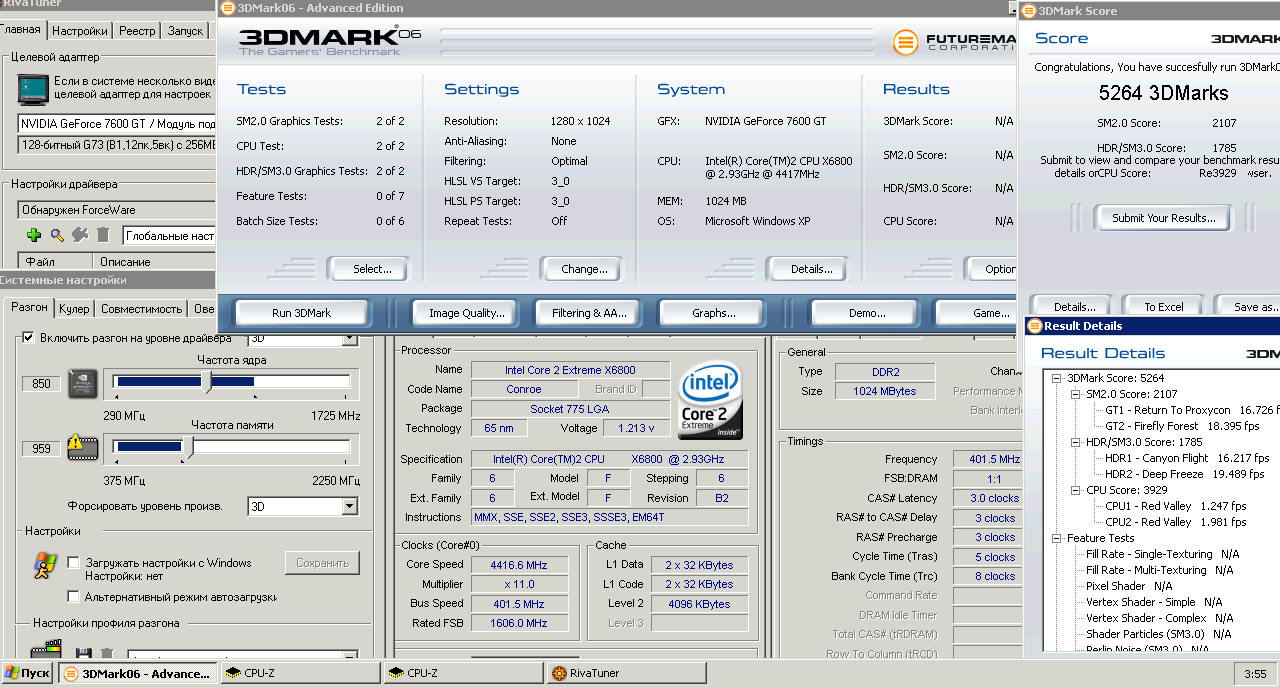Collapse the 3DMark Score: 5264 tree node
This screenshot has width=1280, height=688.
(x=1057, y=378)
